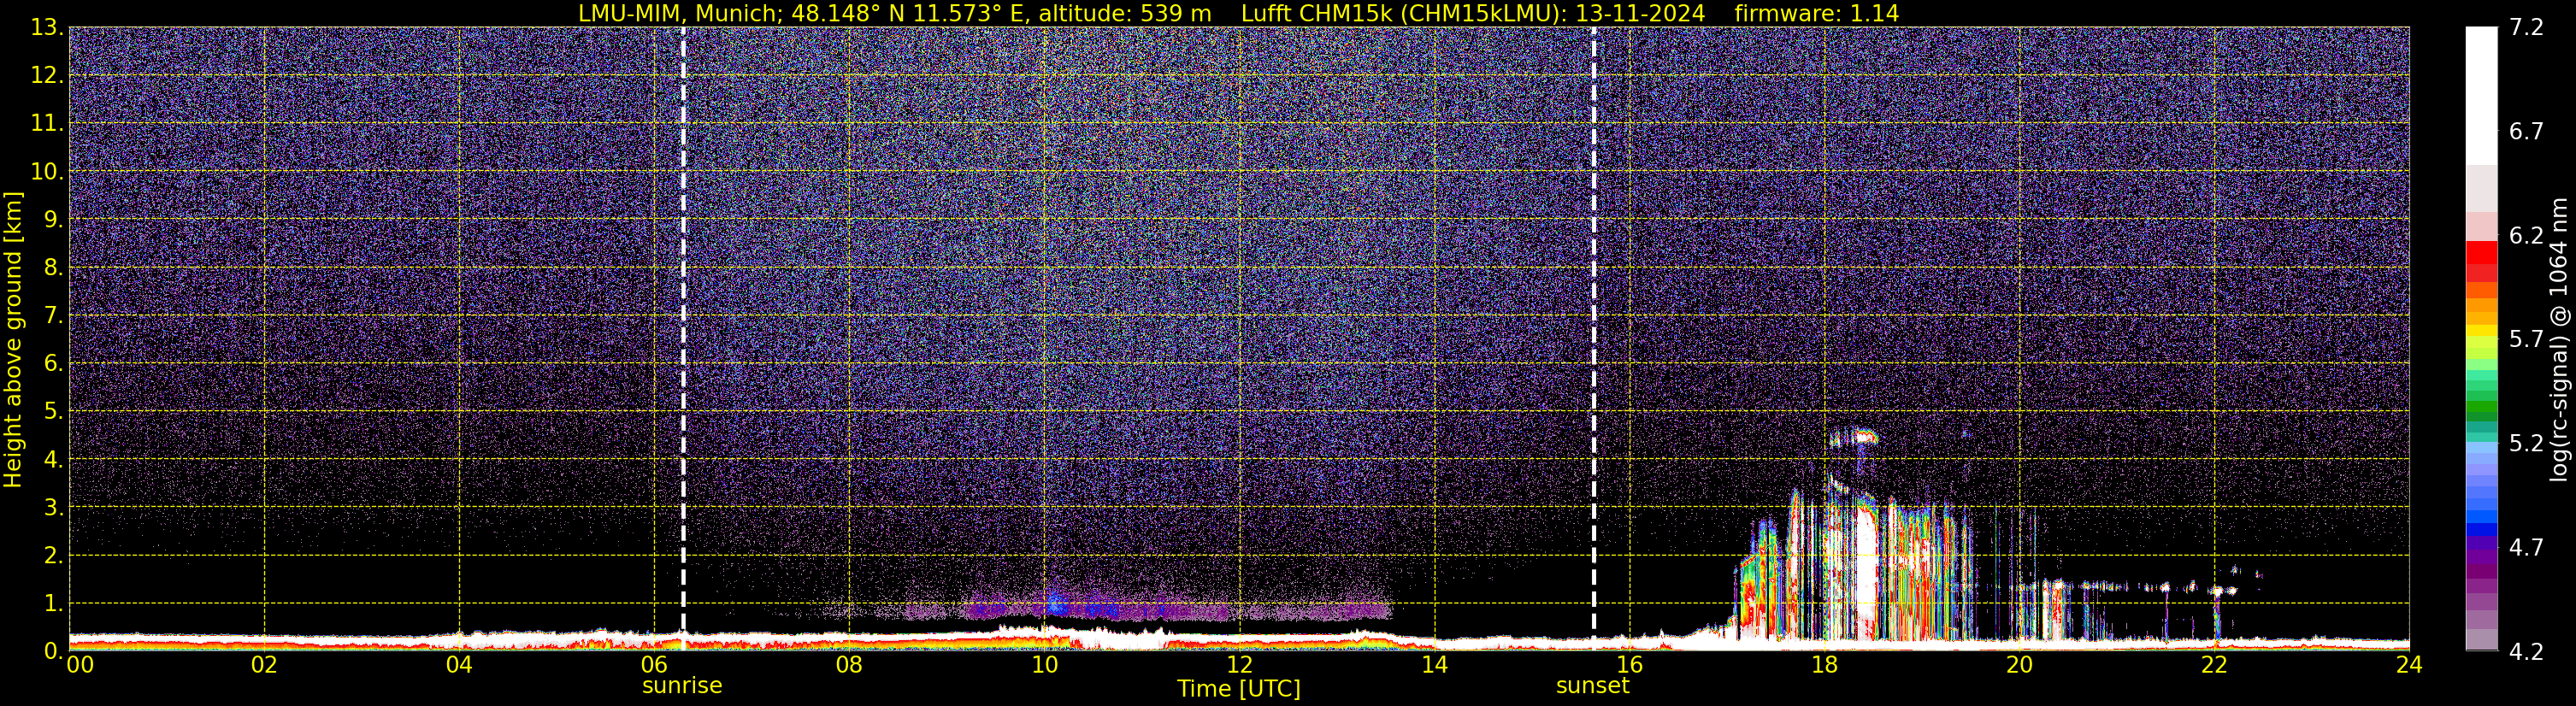Click the "8." height tick label
The width and height of the screenshot is (2576, 706).
tap(53, 268)
